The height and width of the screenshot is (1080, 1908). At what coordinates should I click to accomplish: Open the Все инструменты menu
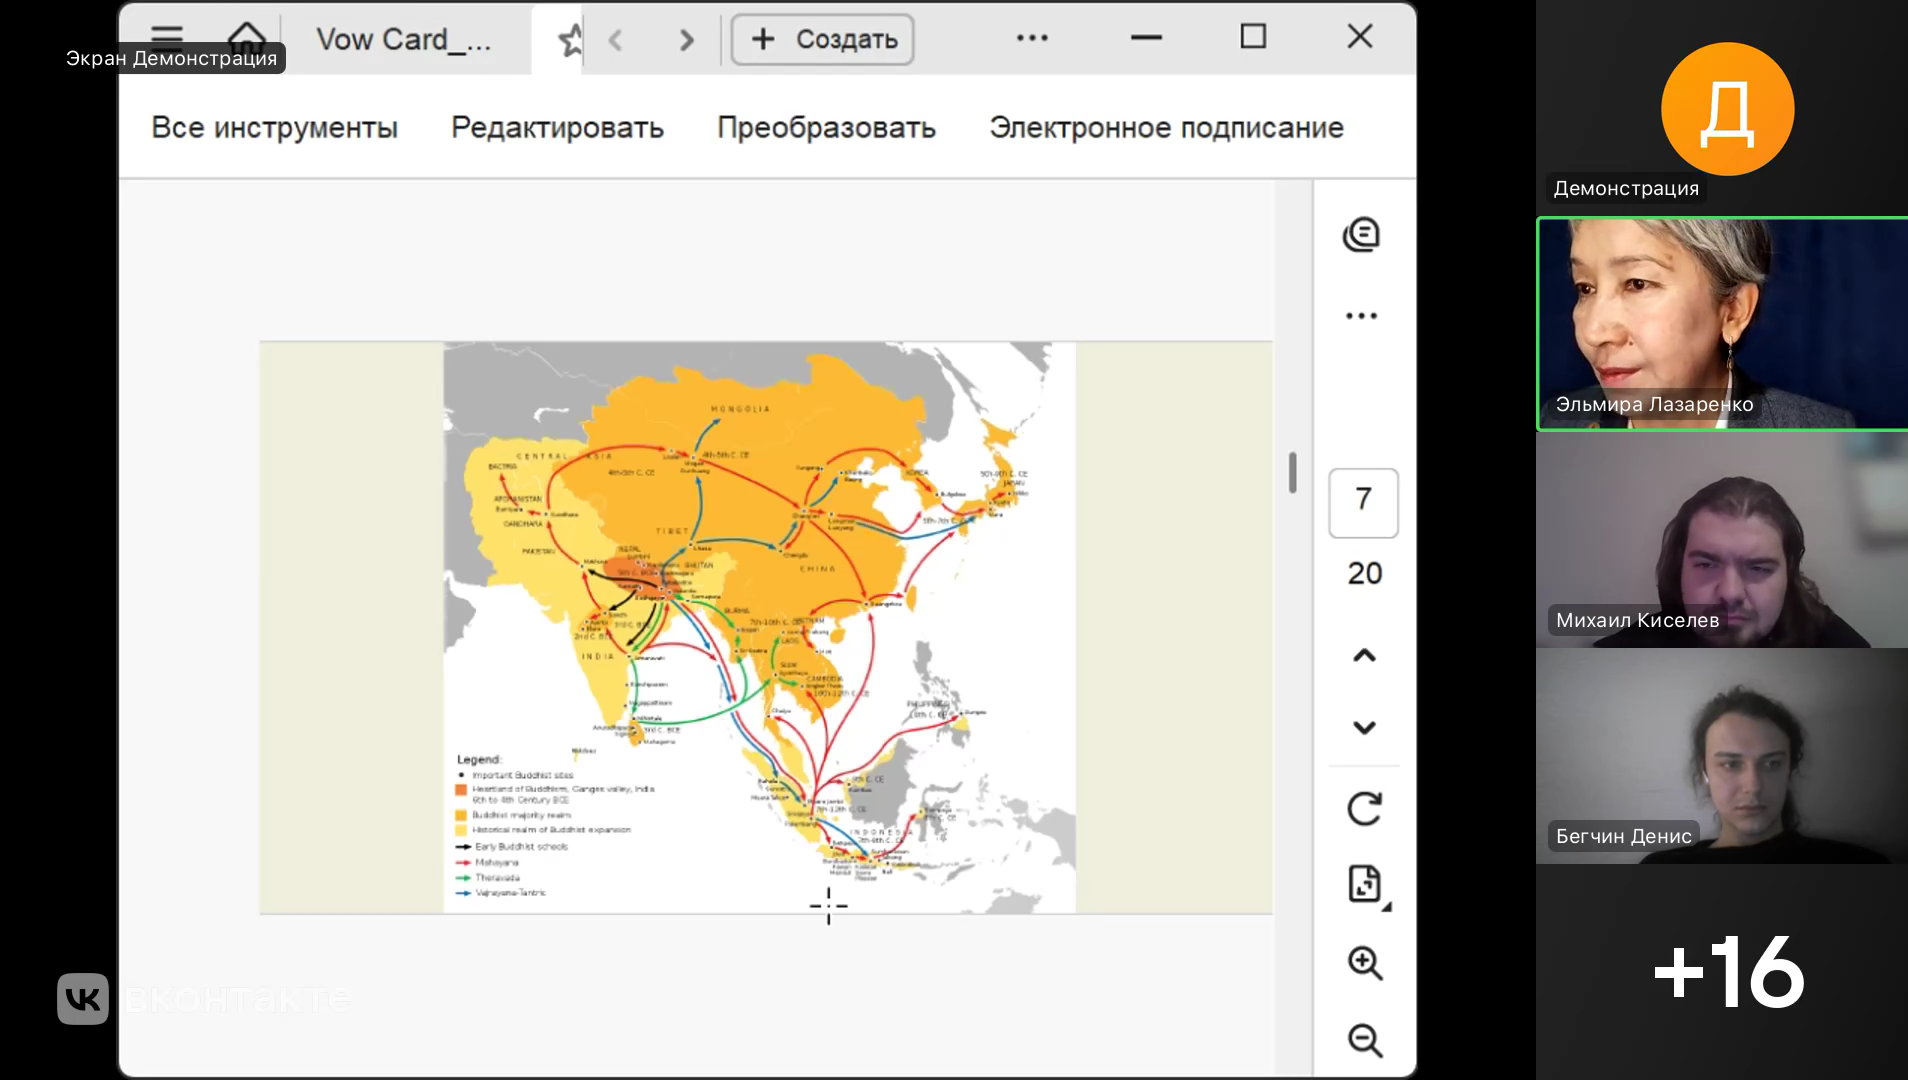coord(274,128)
